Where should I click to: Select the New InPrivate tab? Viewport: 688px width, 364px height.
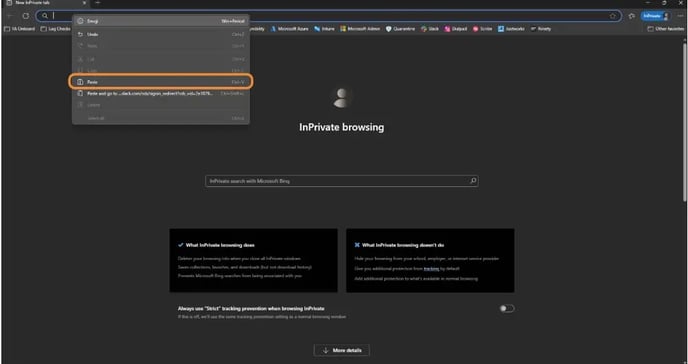click(46, 3)
